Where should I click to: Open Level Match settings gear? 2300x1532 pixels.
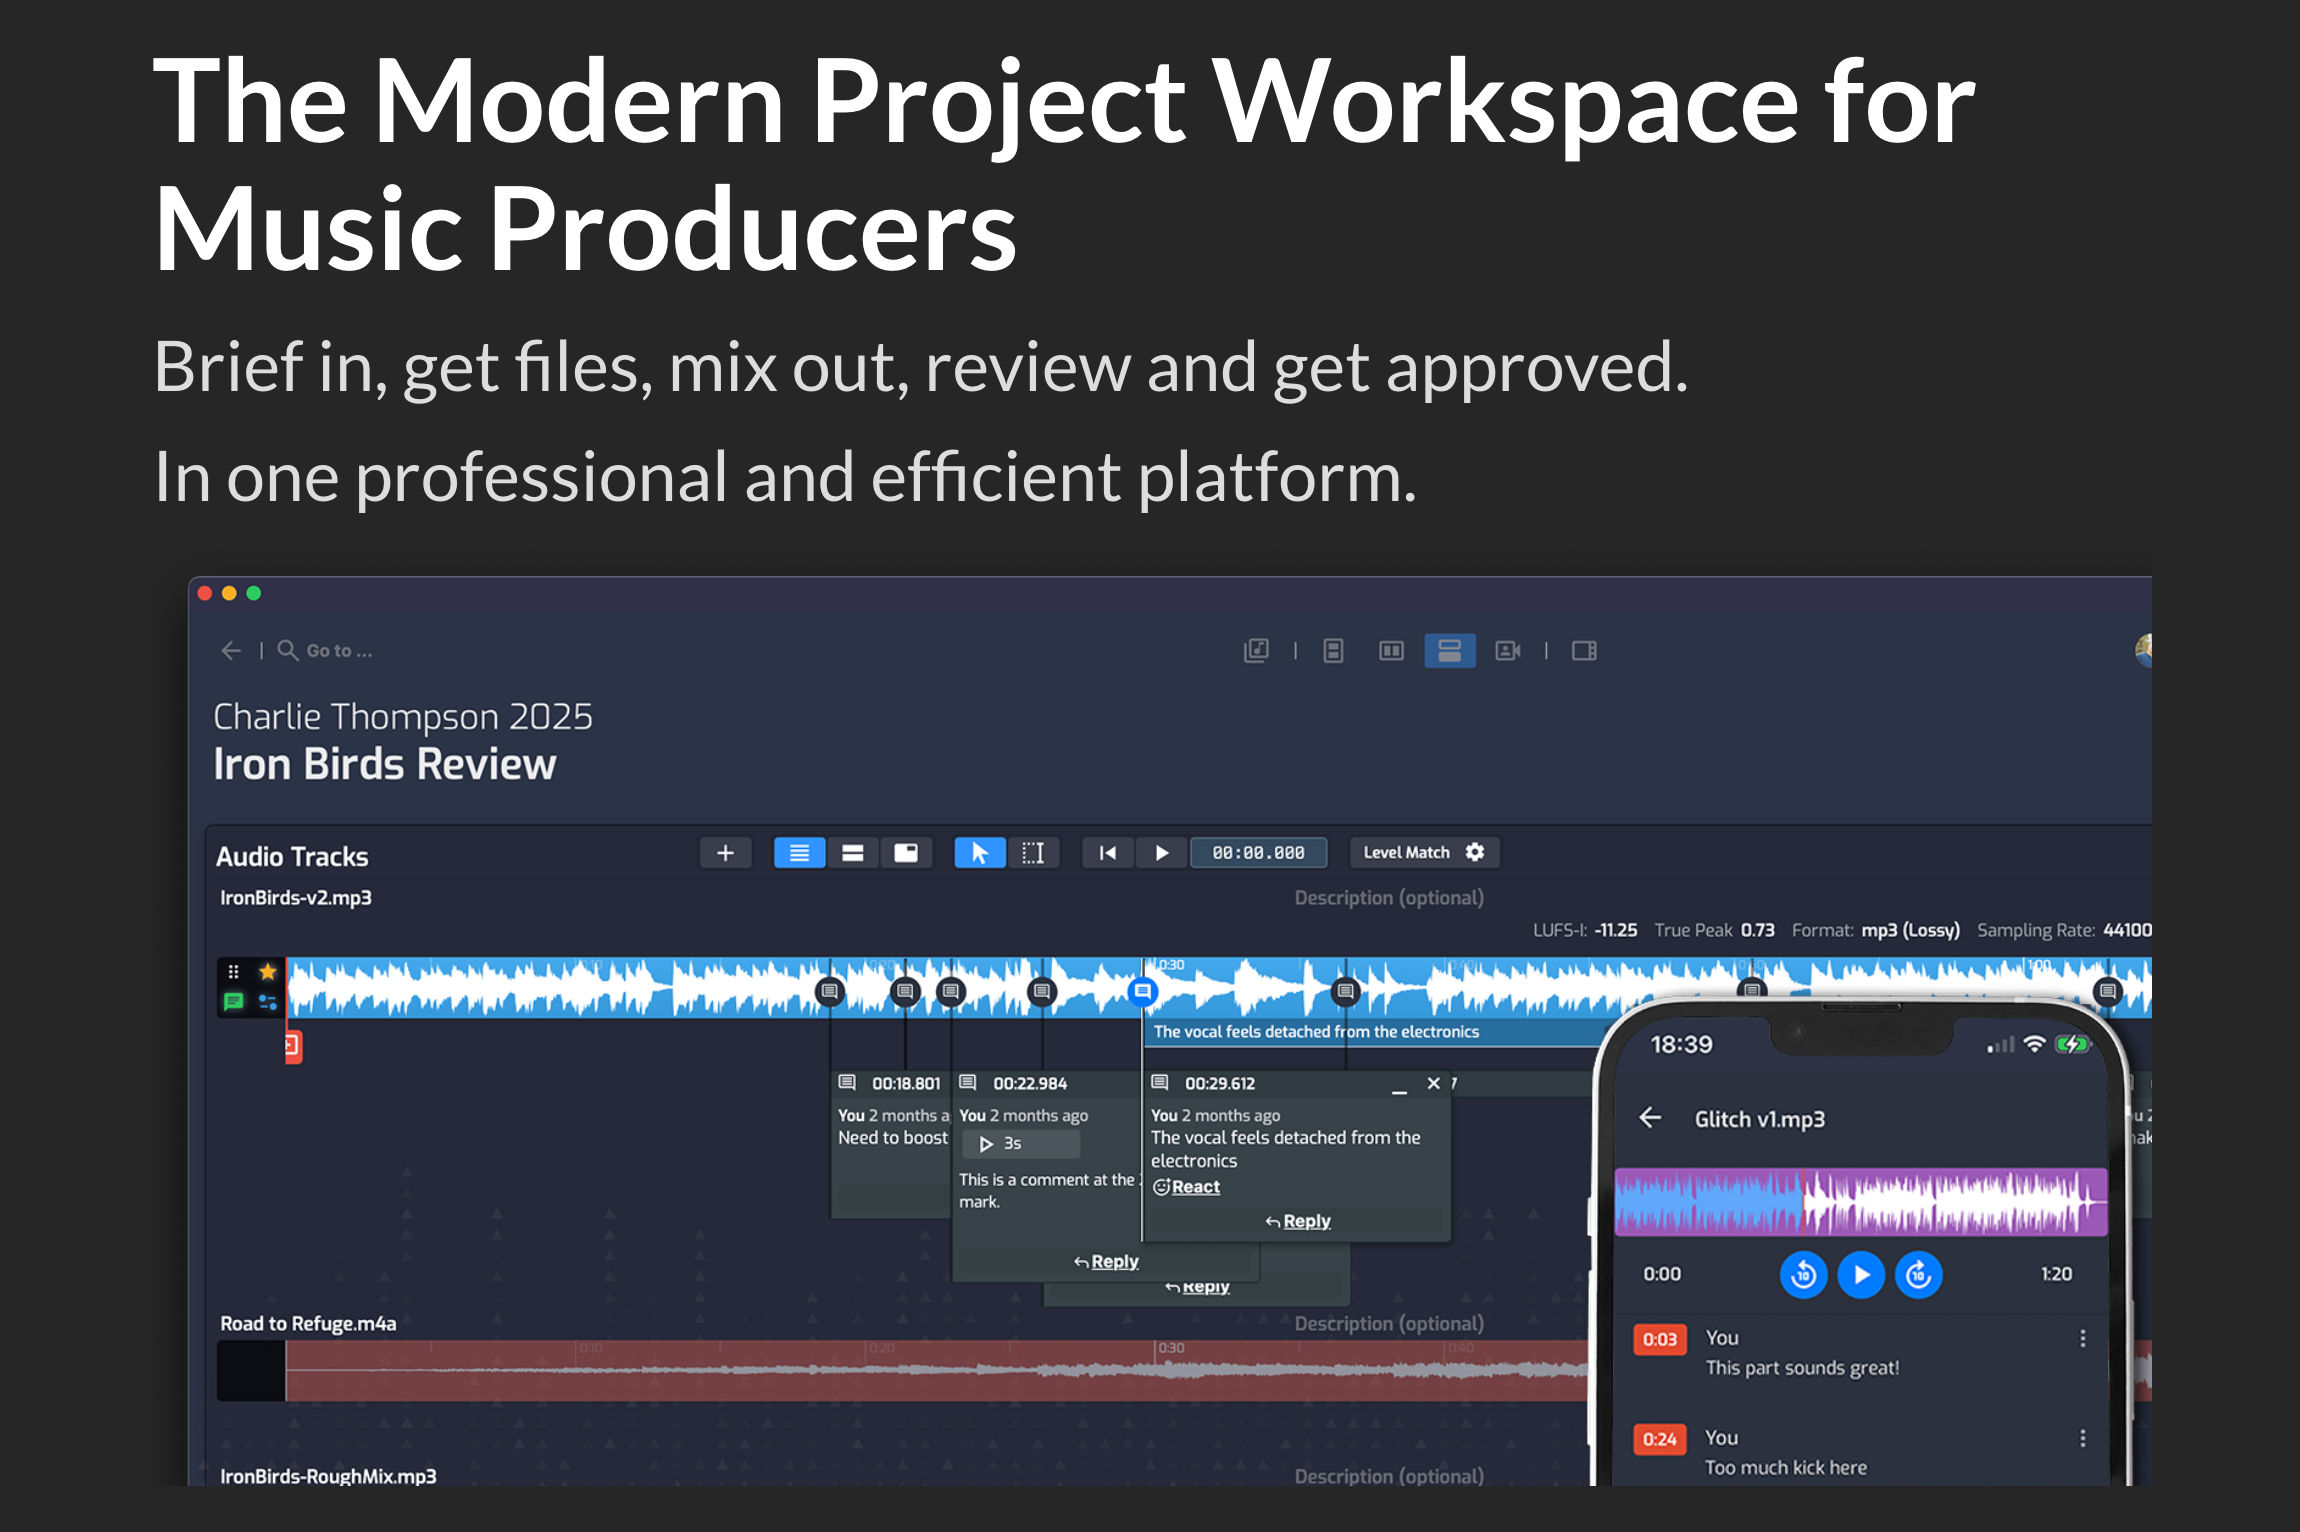pos(1475,852)
